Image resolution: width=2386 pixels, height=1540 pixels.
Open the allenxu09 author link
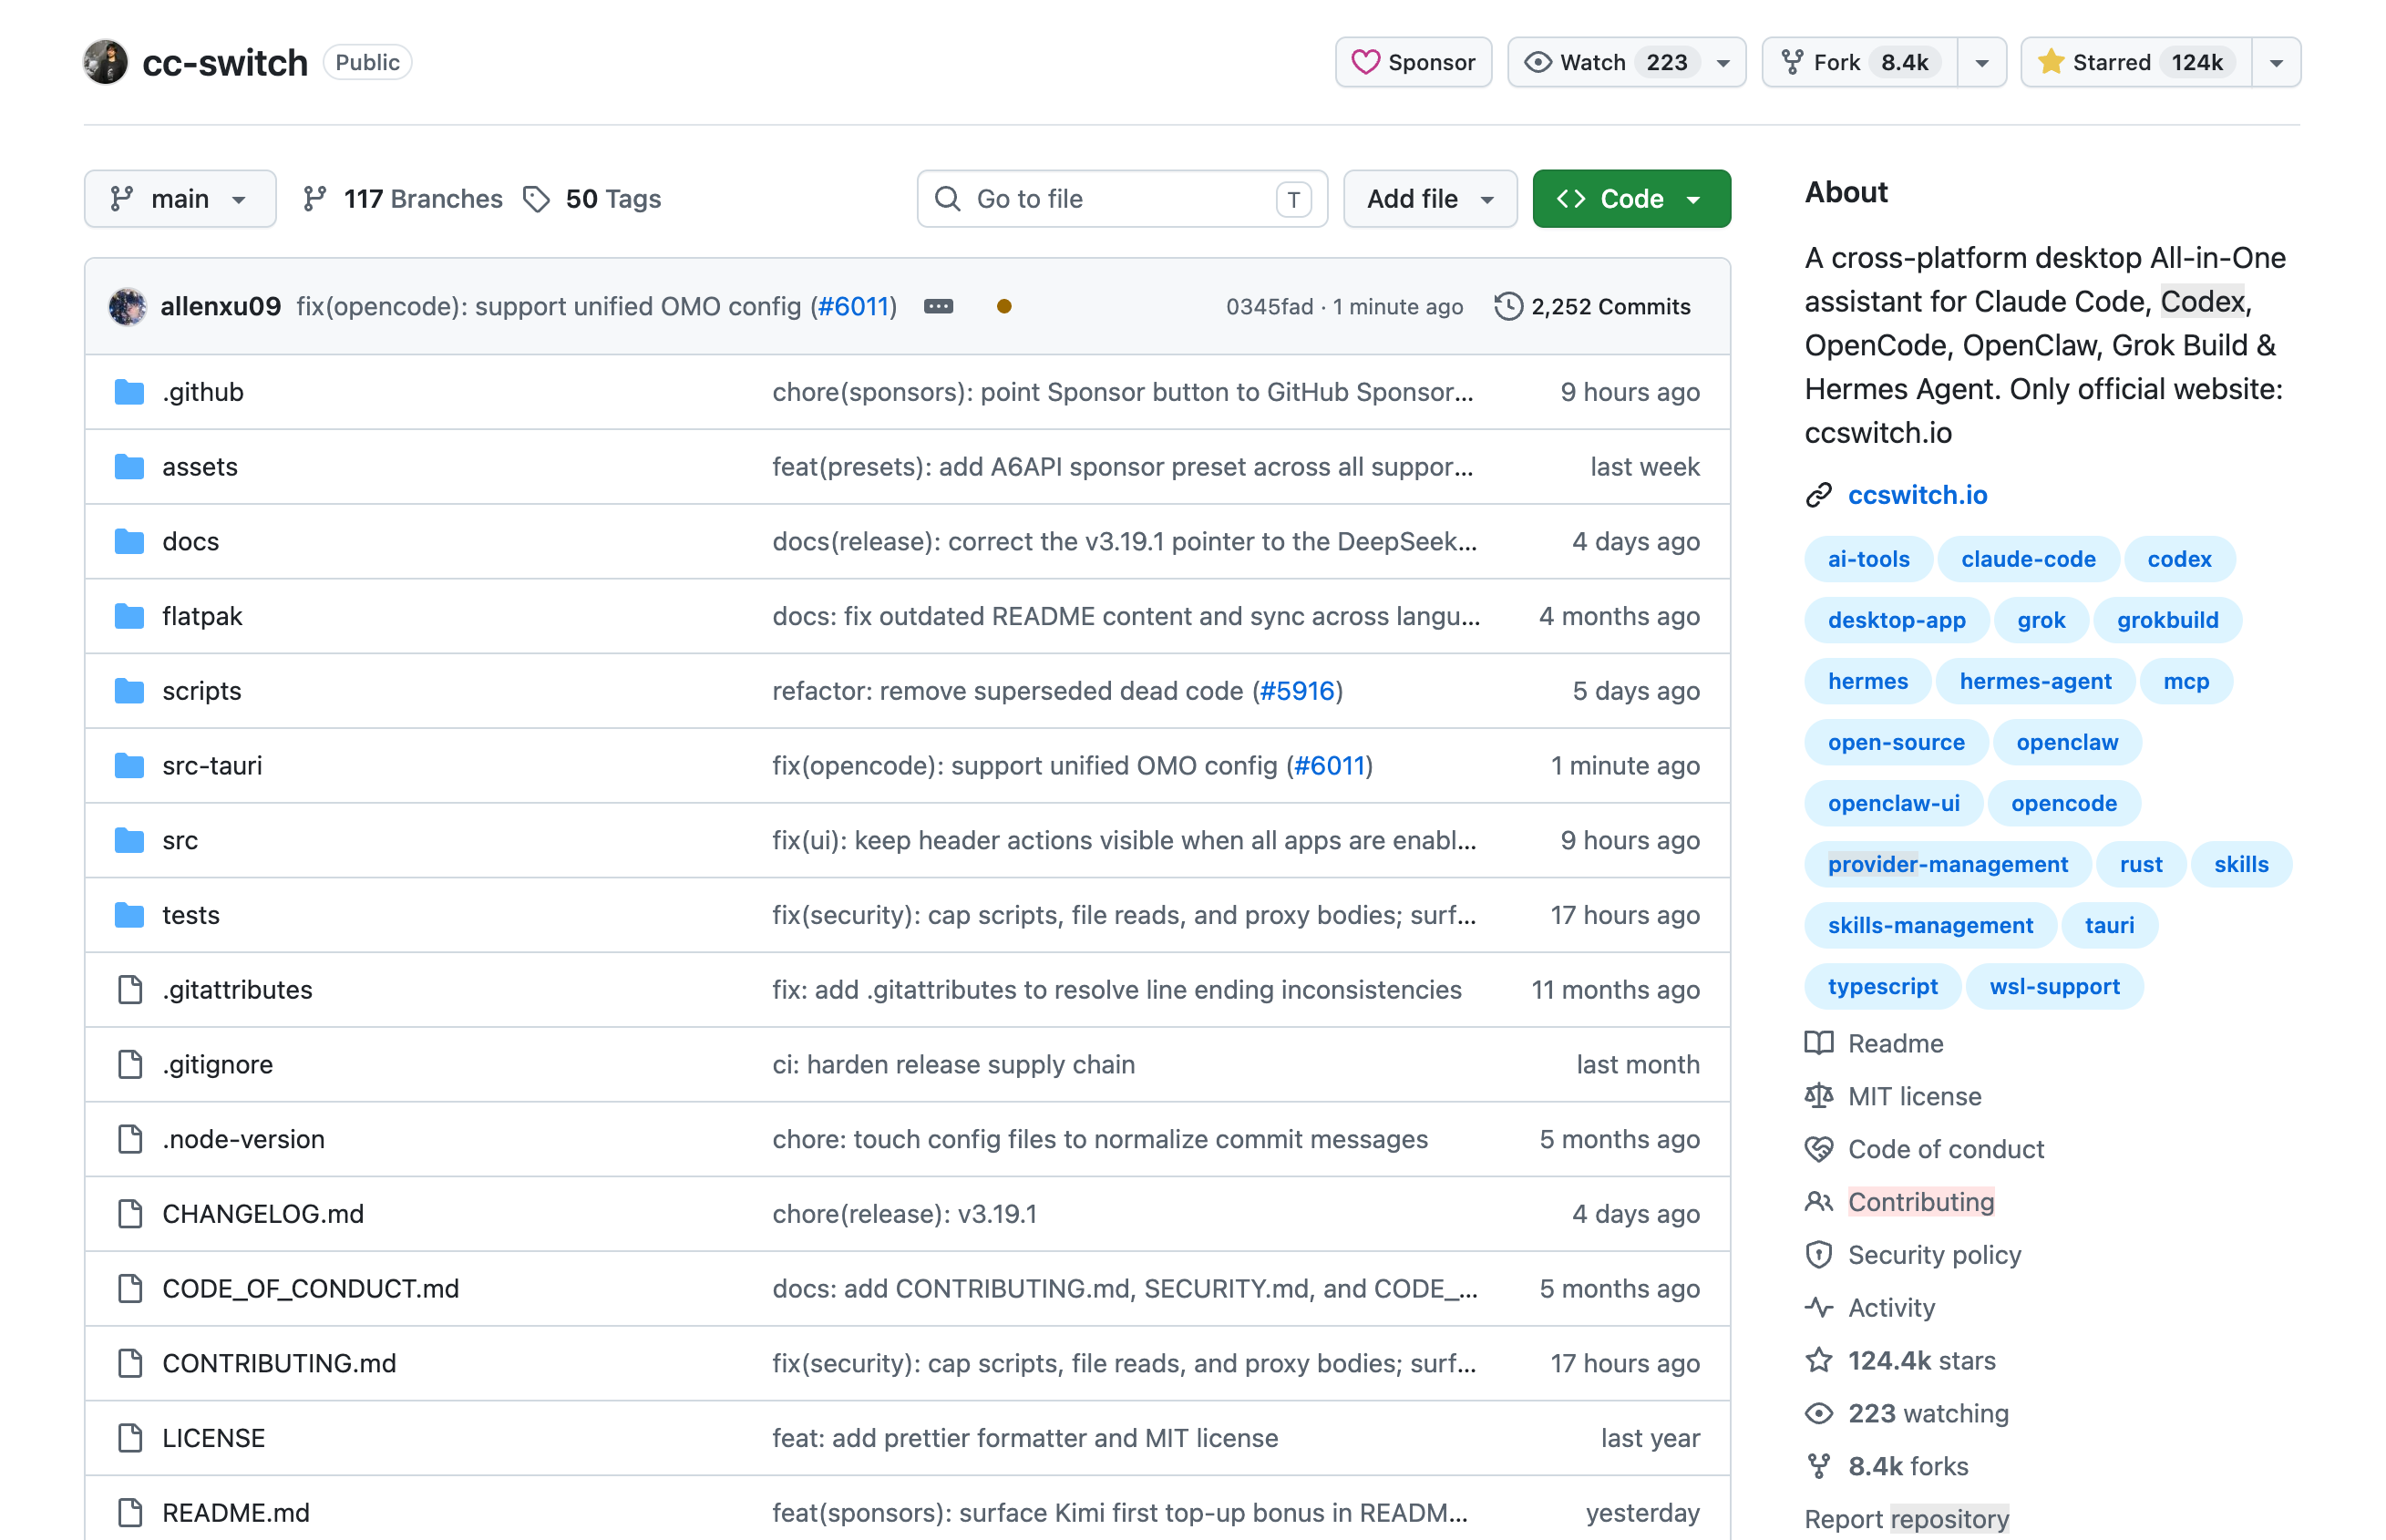[220, 306]
